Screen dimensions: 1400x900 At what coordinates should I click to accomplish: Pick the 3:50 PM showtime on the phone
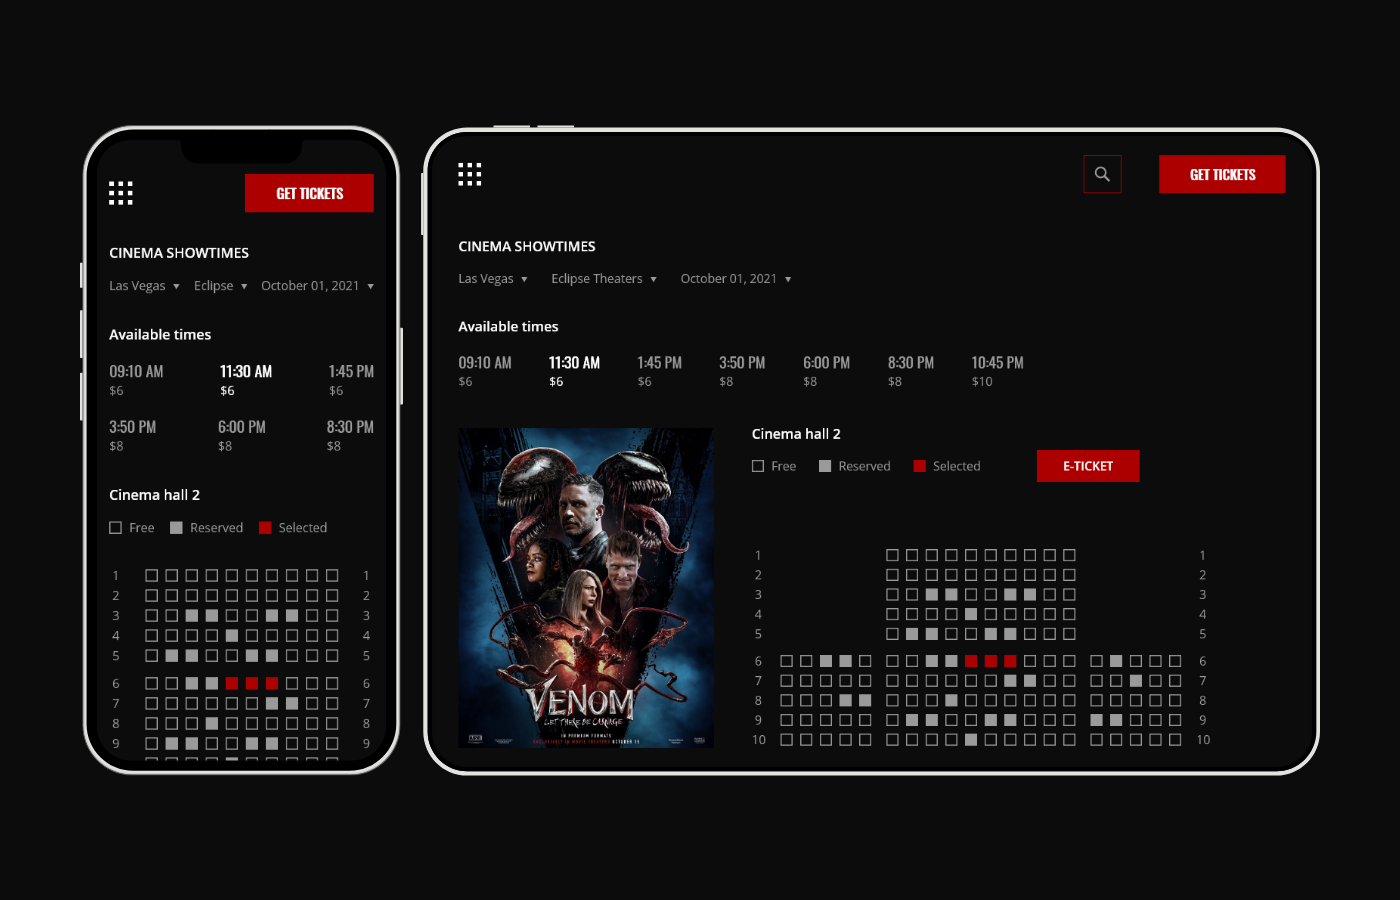(132, 436)
